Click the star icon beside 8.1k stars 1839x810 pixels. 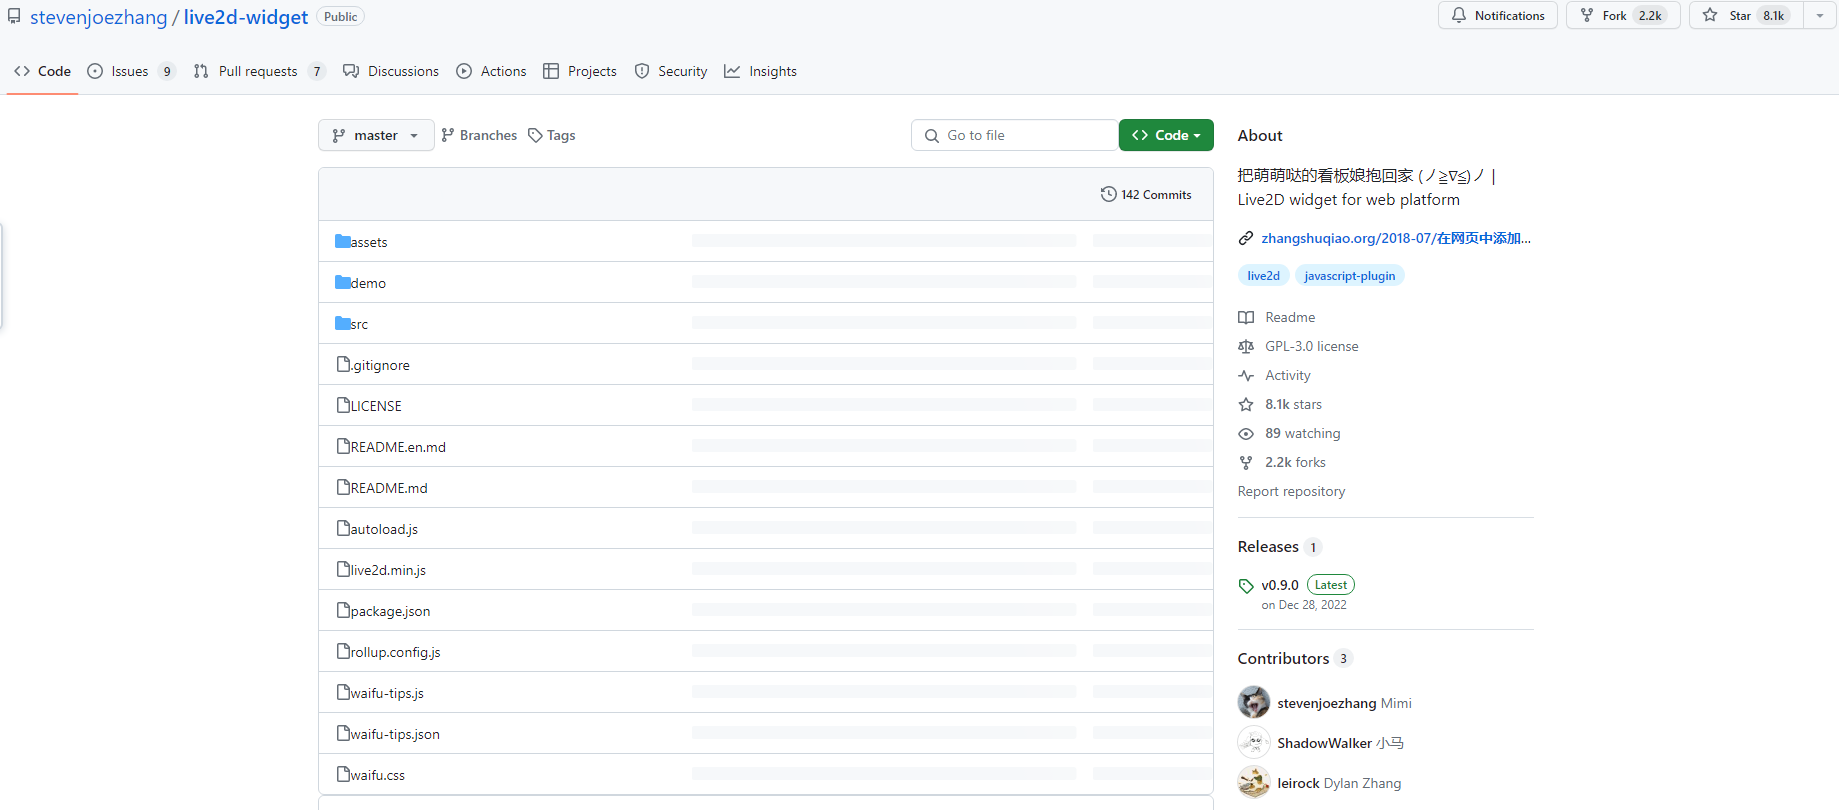1246,404
